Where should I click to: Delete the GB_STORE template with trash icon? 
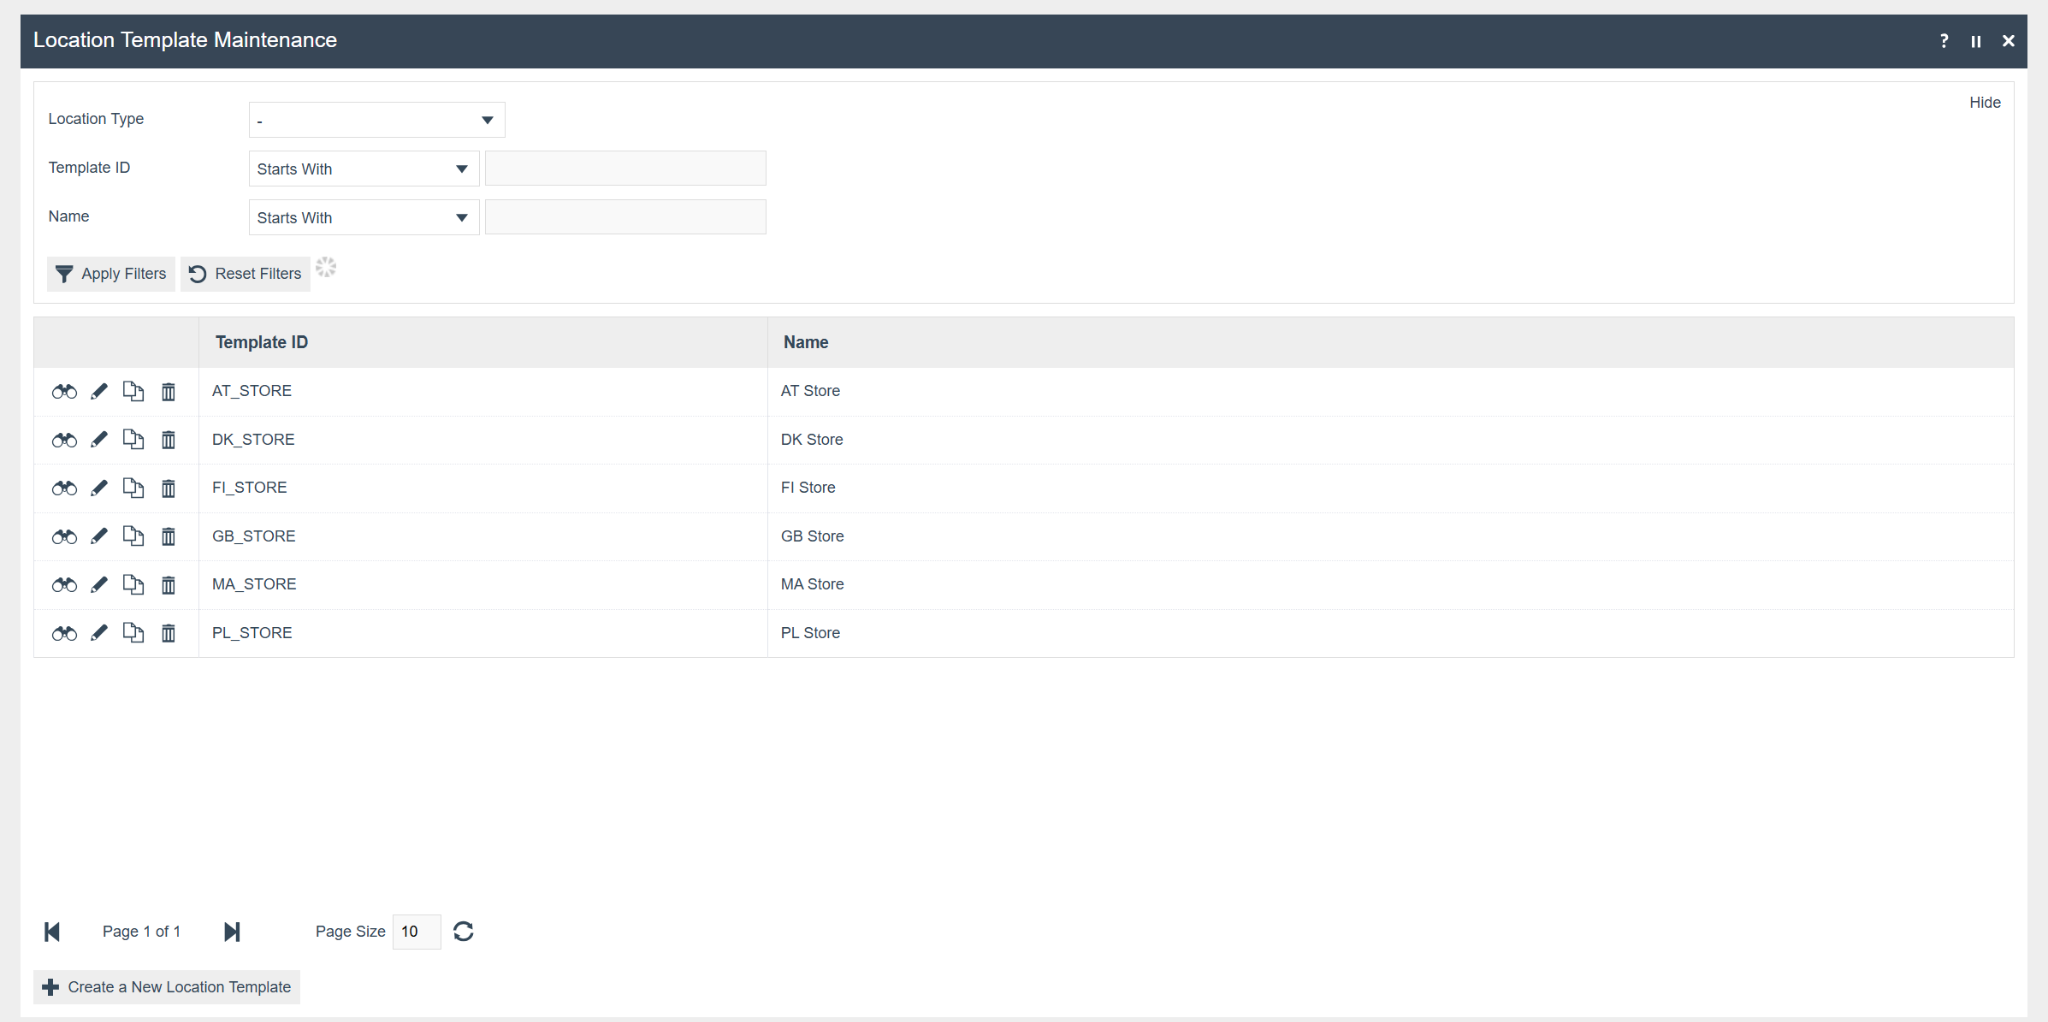coord(168,537)
